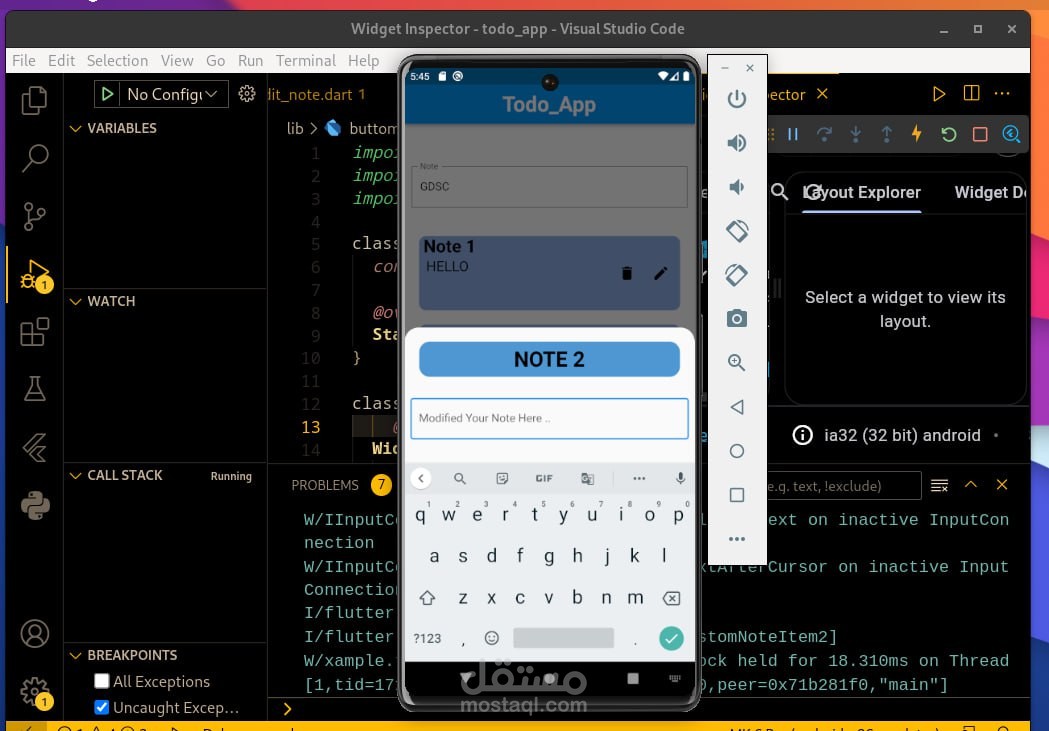Stop the debug session

(980, 134)
